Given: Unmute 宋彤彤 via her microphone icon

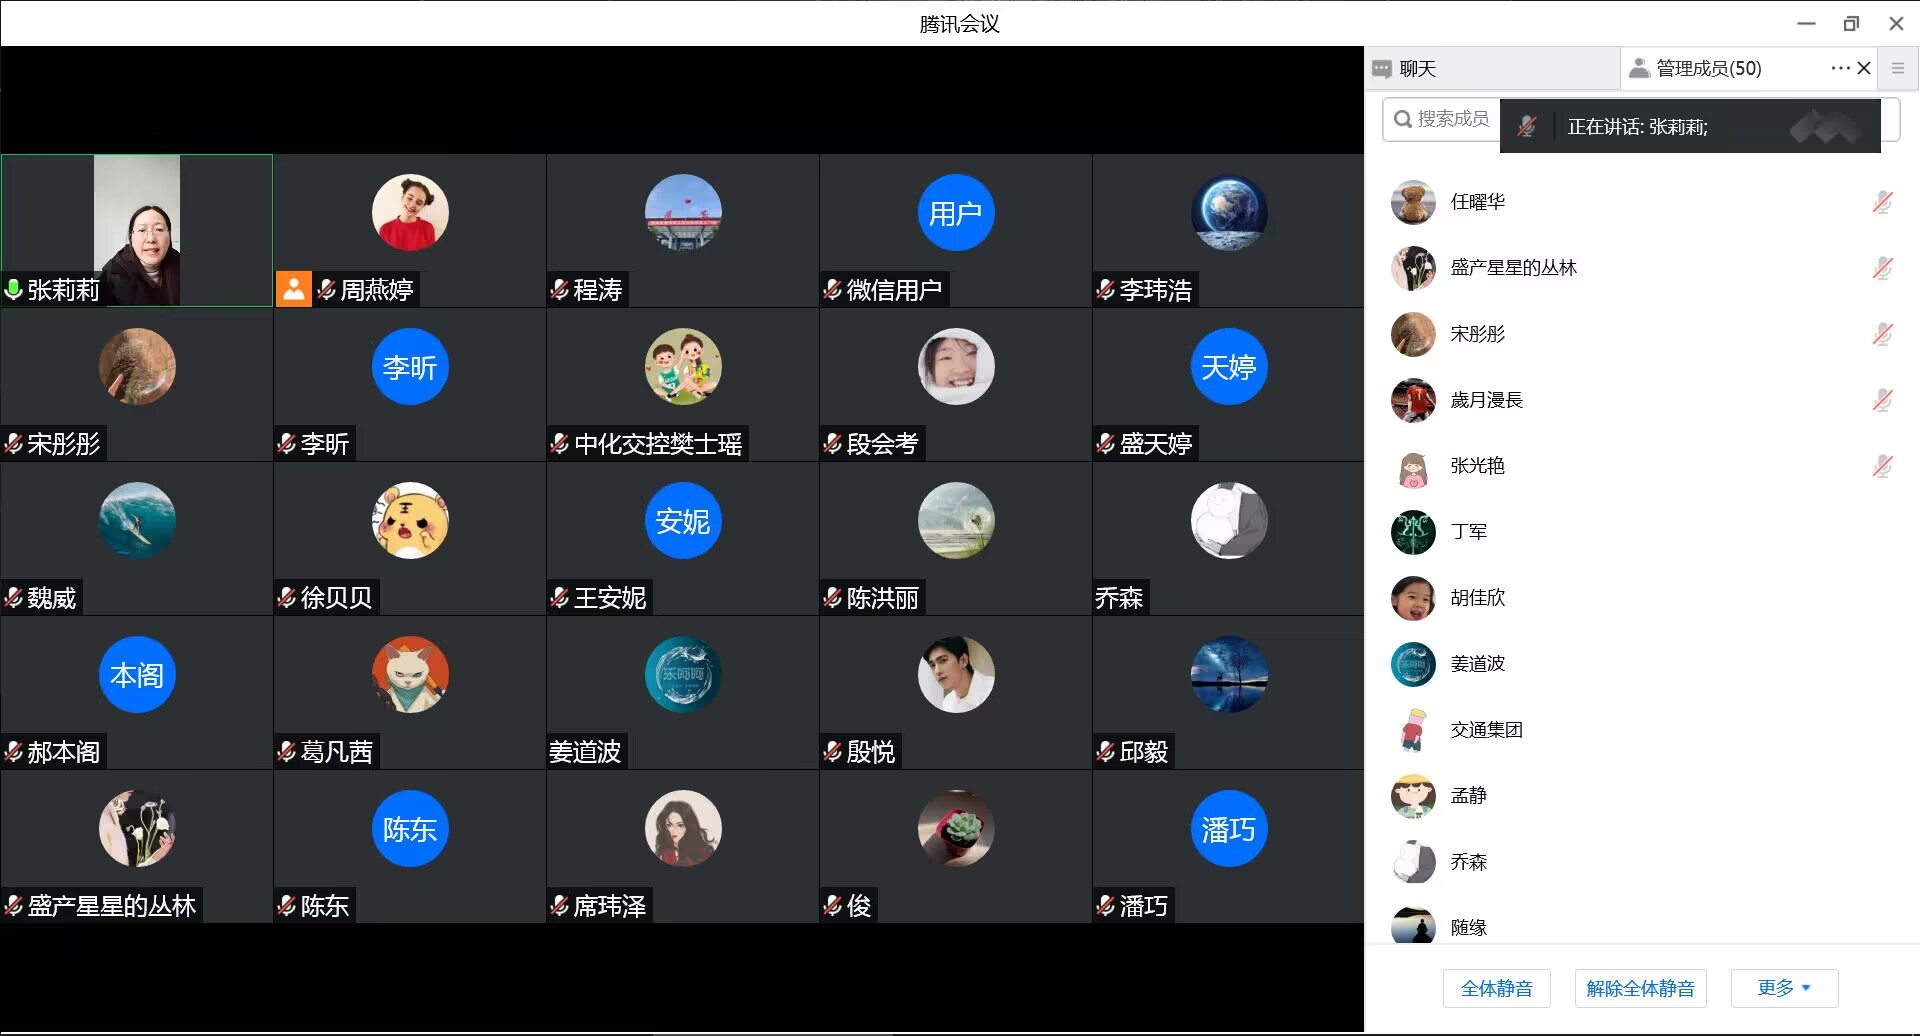Looking at the screenshot, I should tap(1882, 334).
